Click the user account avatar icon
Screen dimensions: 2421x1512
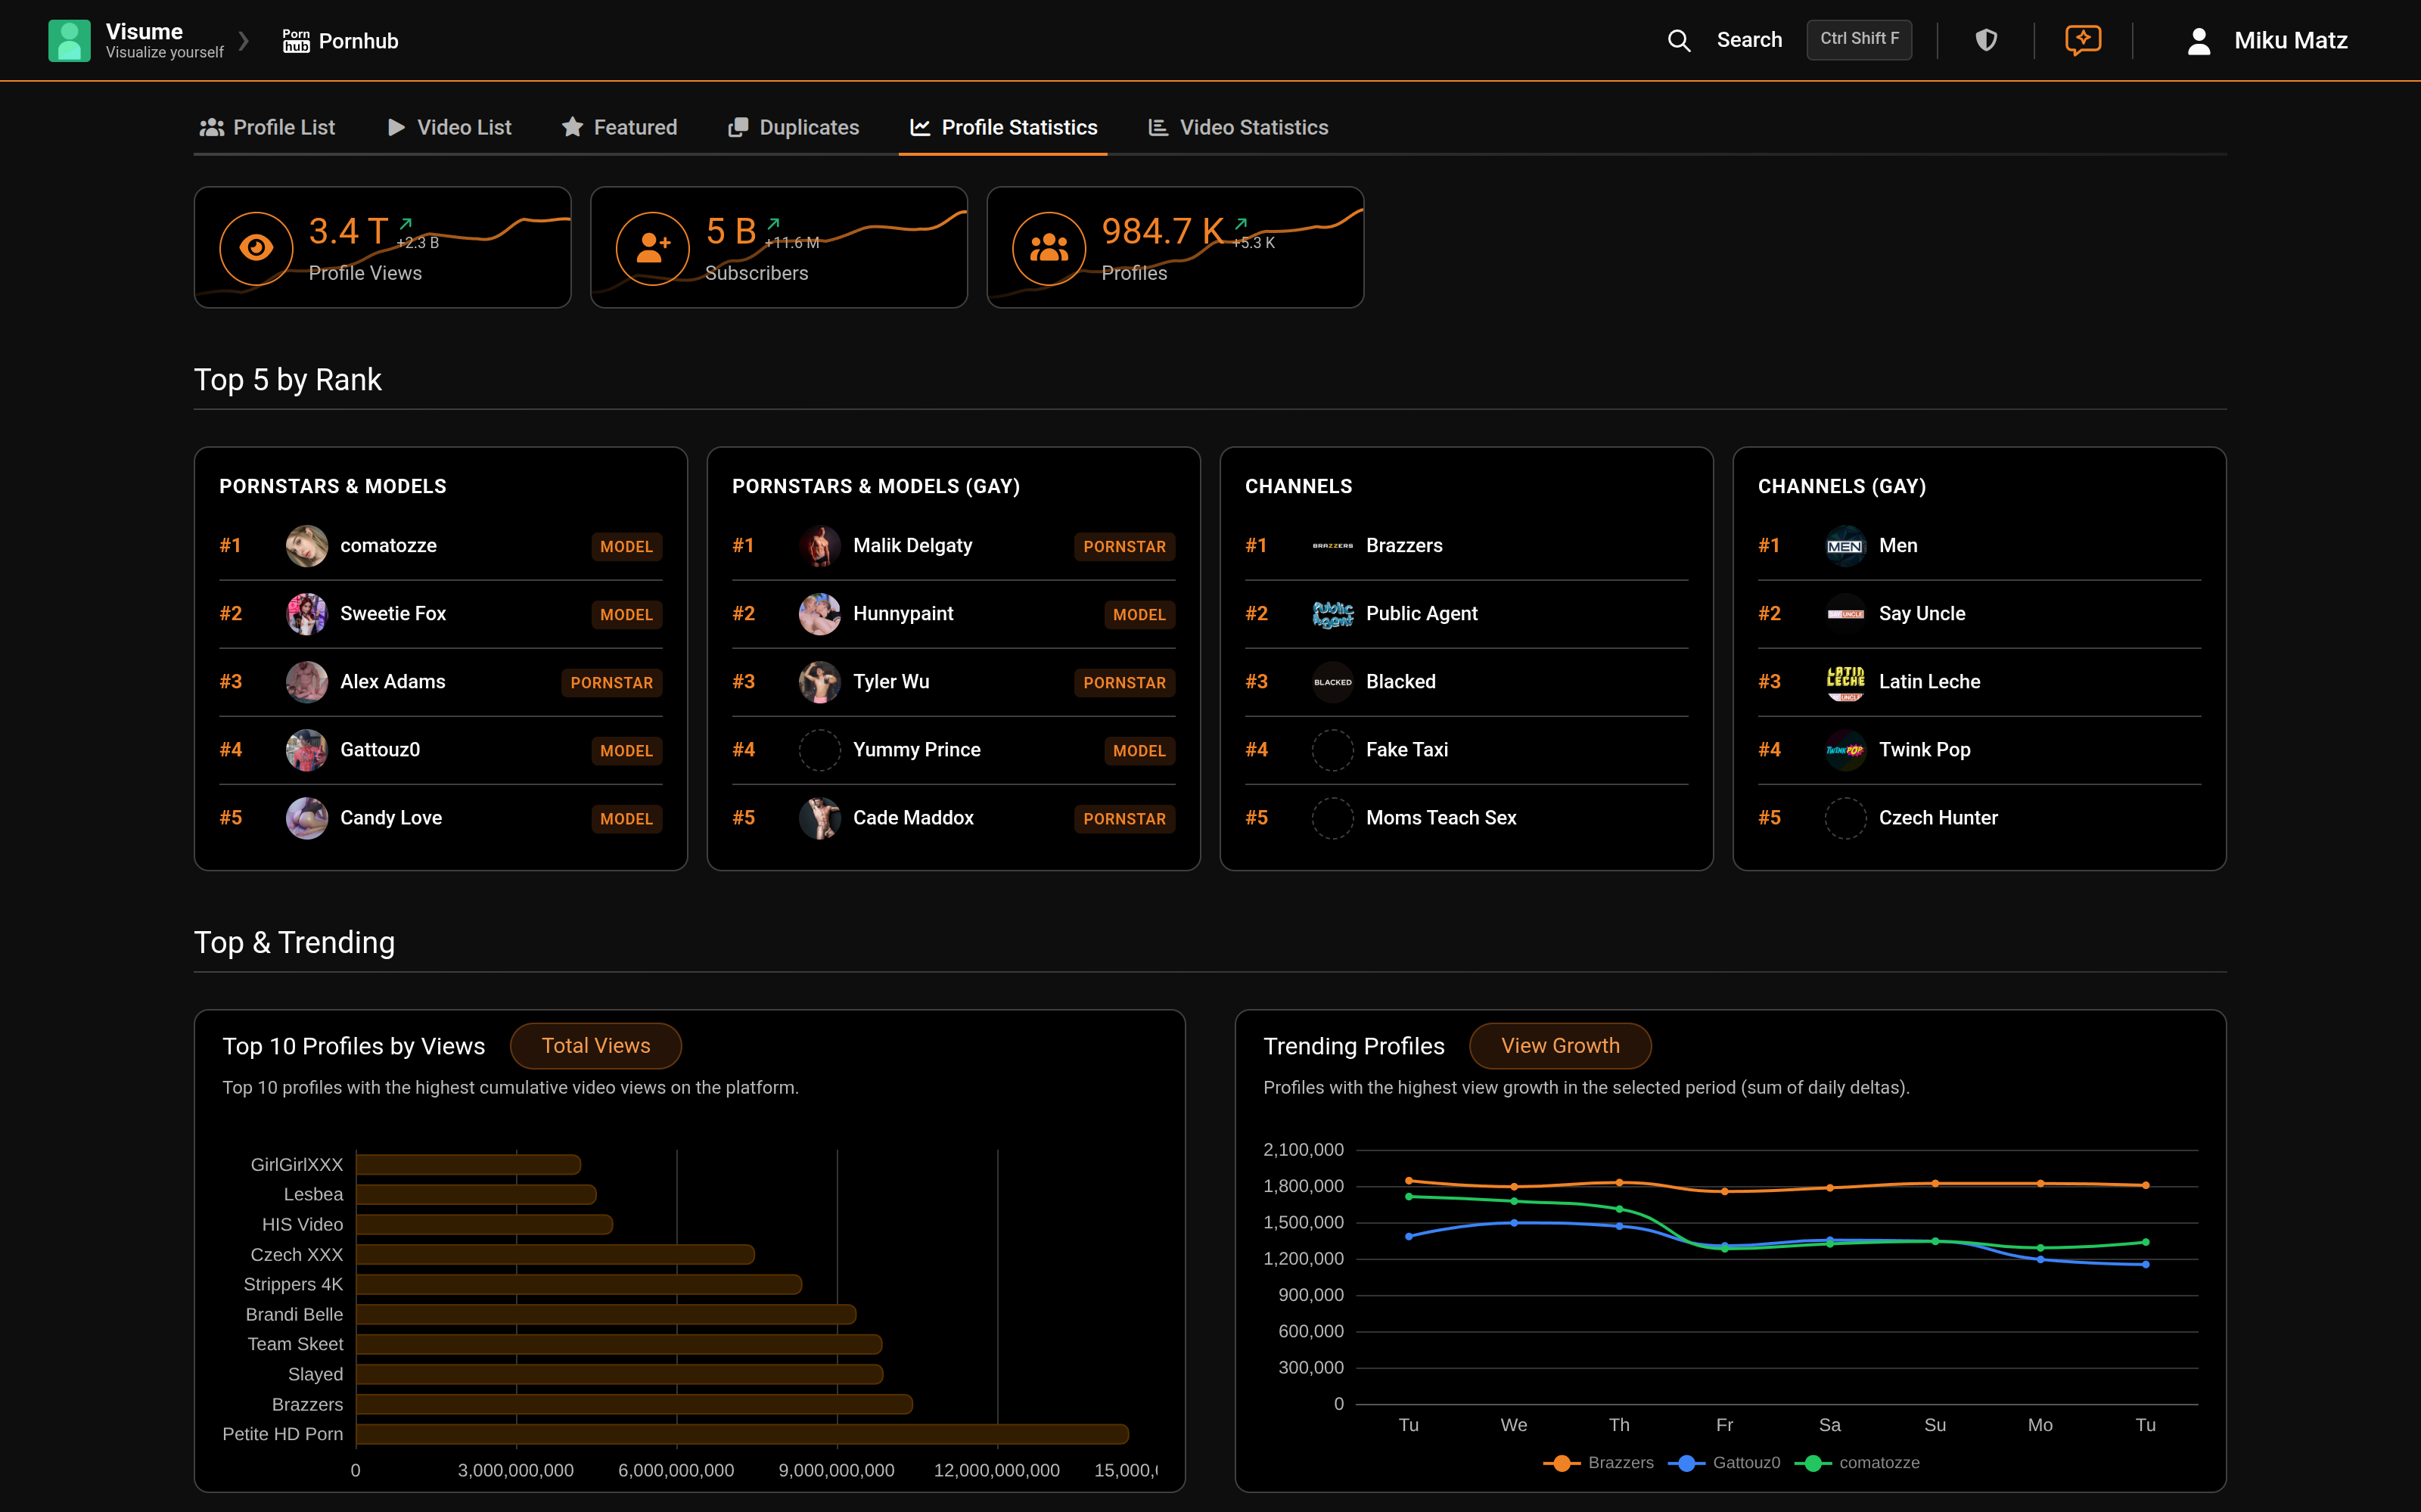point(2198,41)
